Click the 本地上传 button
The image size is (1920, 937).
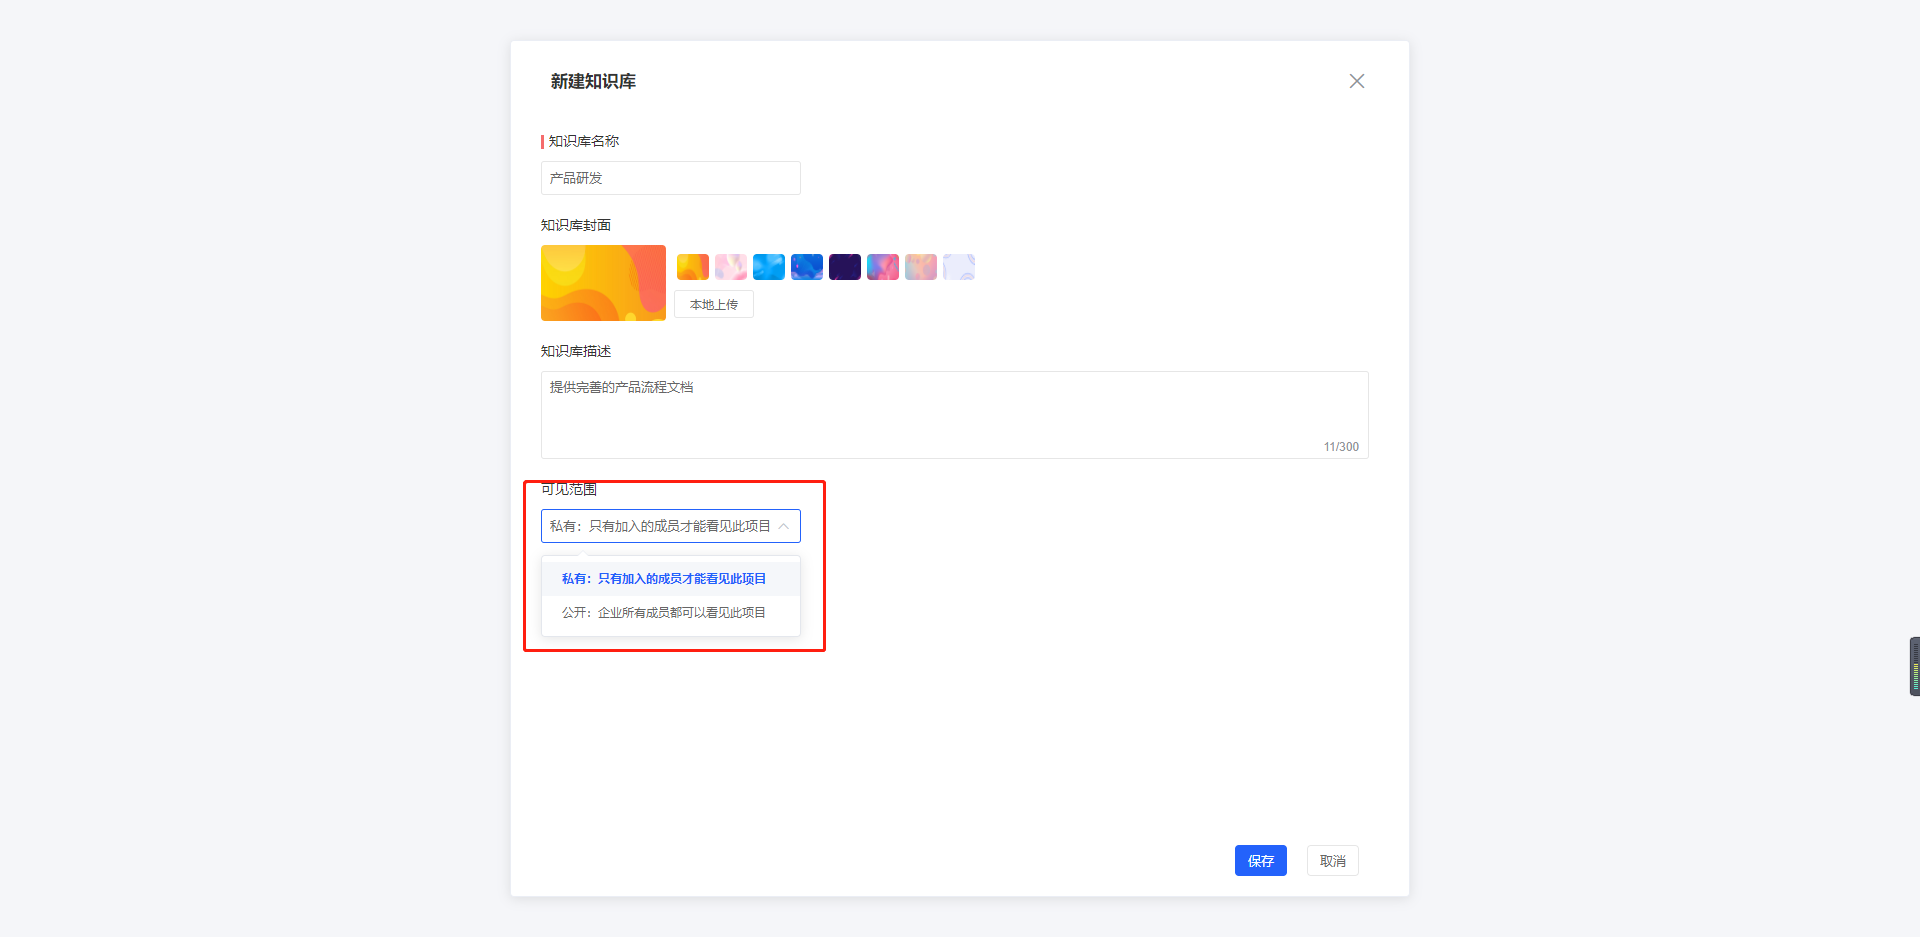coord(713,305)
